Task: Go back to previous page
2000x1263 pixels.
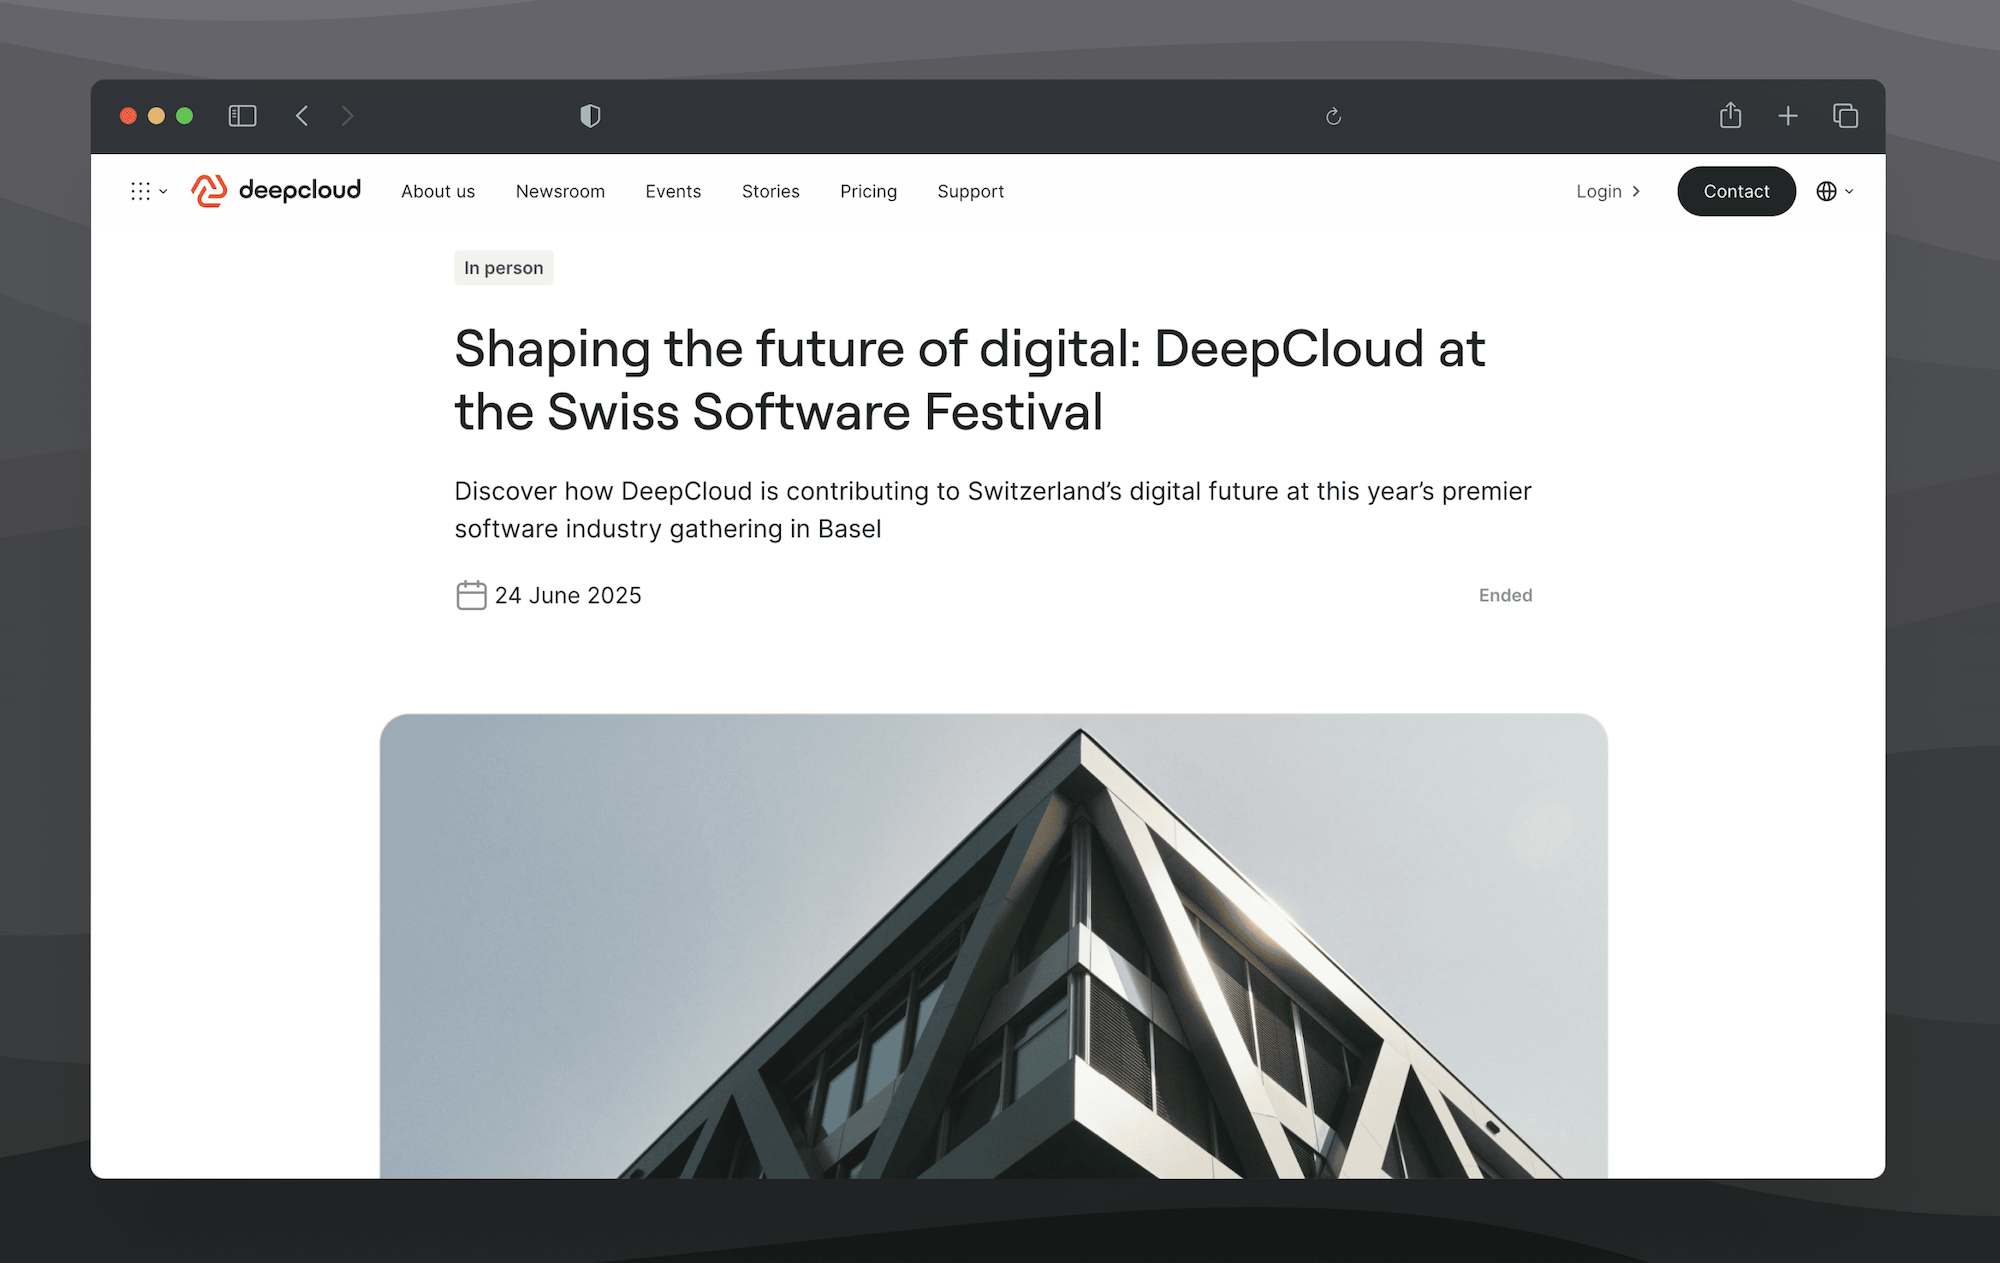Action: [302, 116]
